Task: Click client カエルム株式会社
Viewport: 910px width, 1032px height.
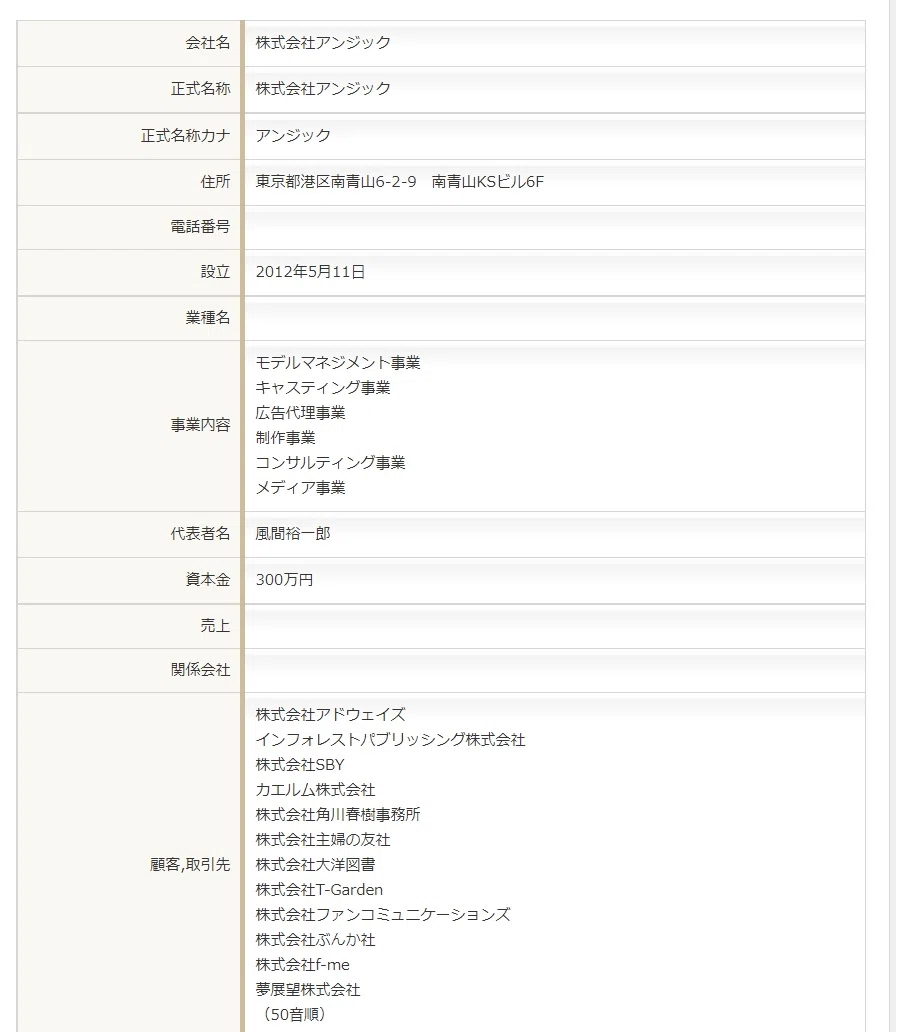Action: point(315,790)
